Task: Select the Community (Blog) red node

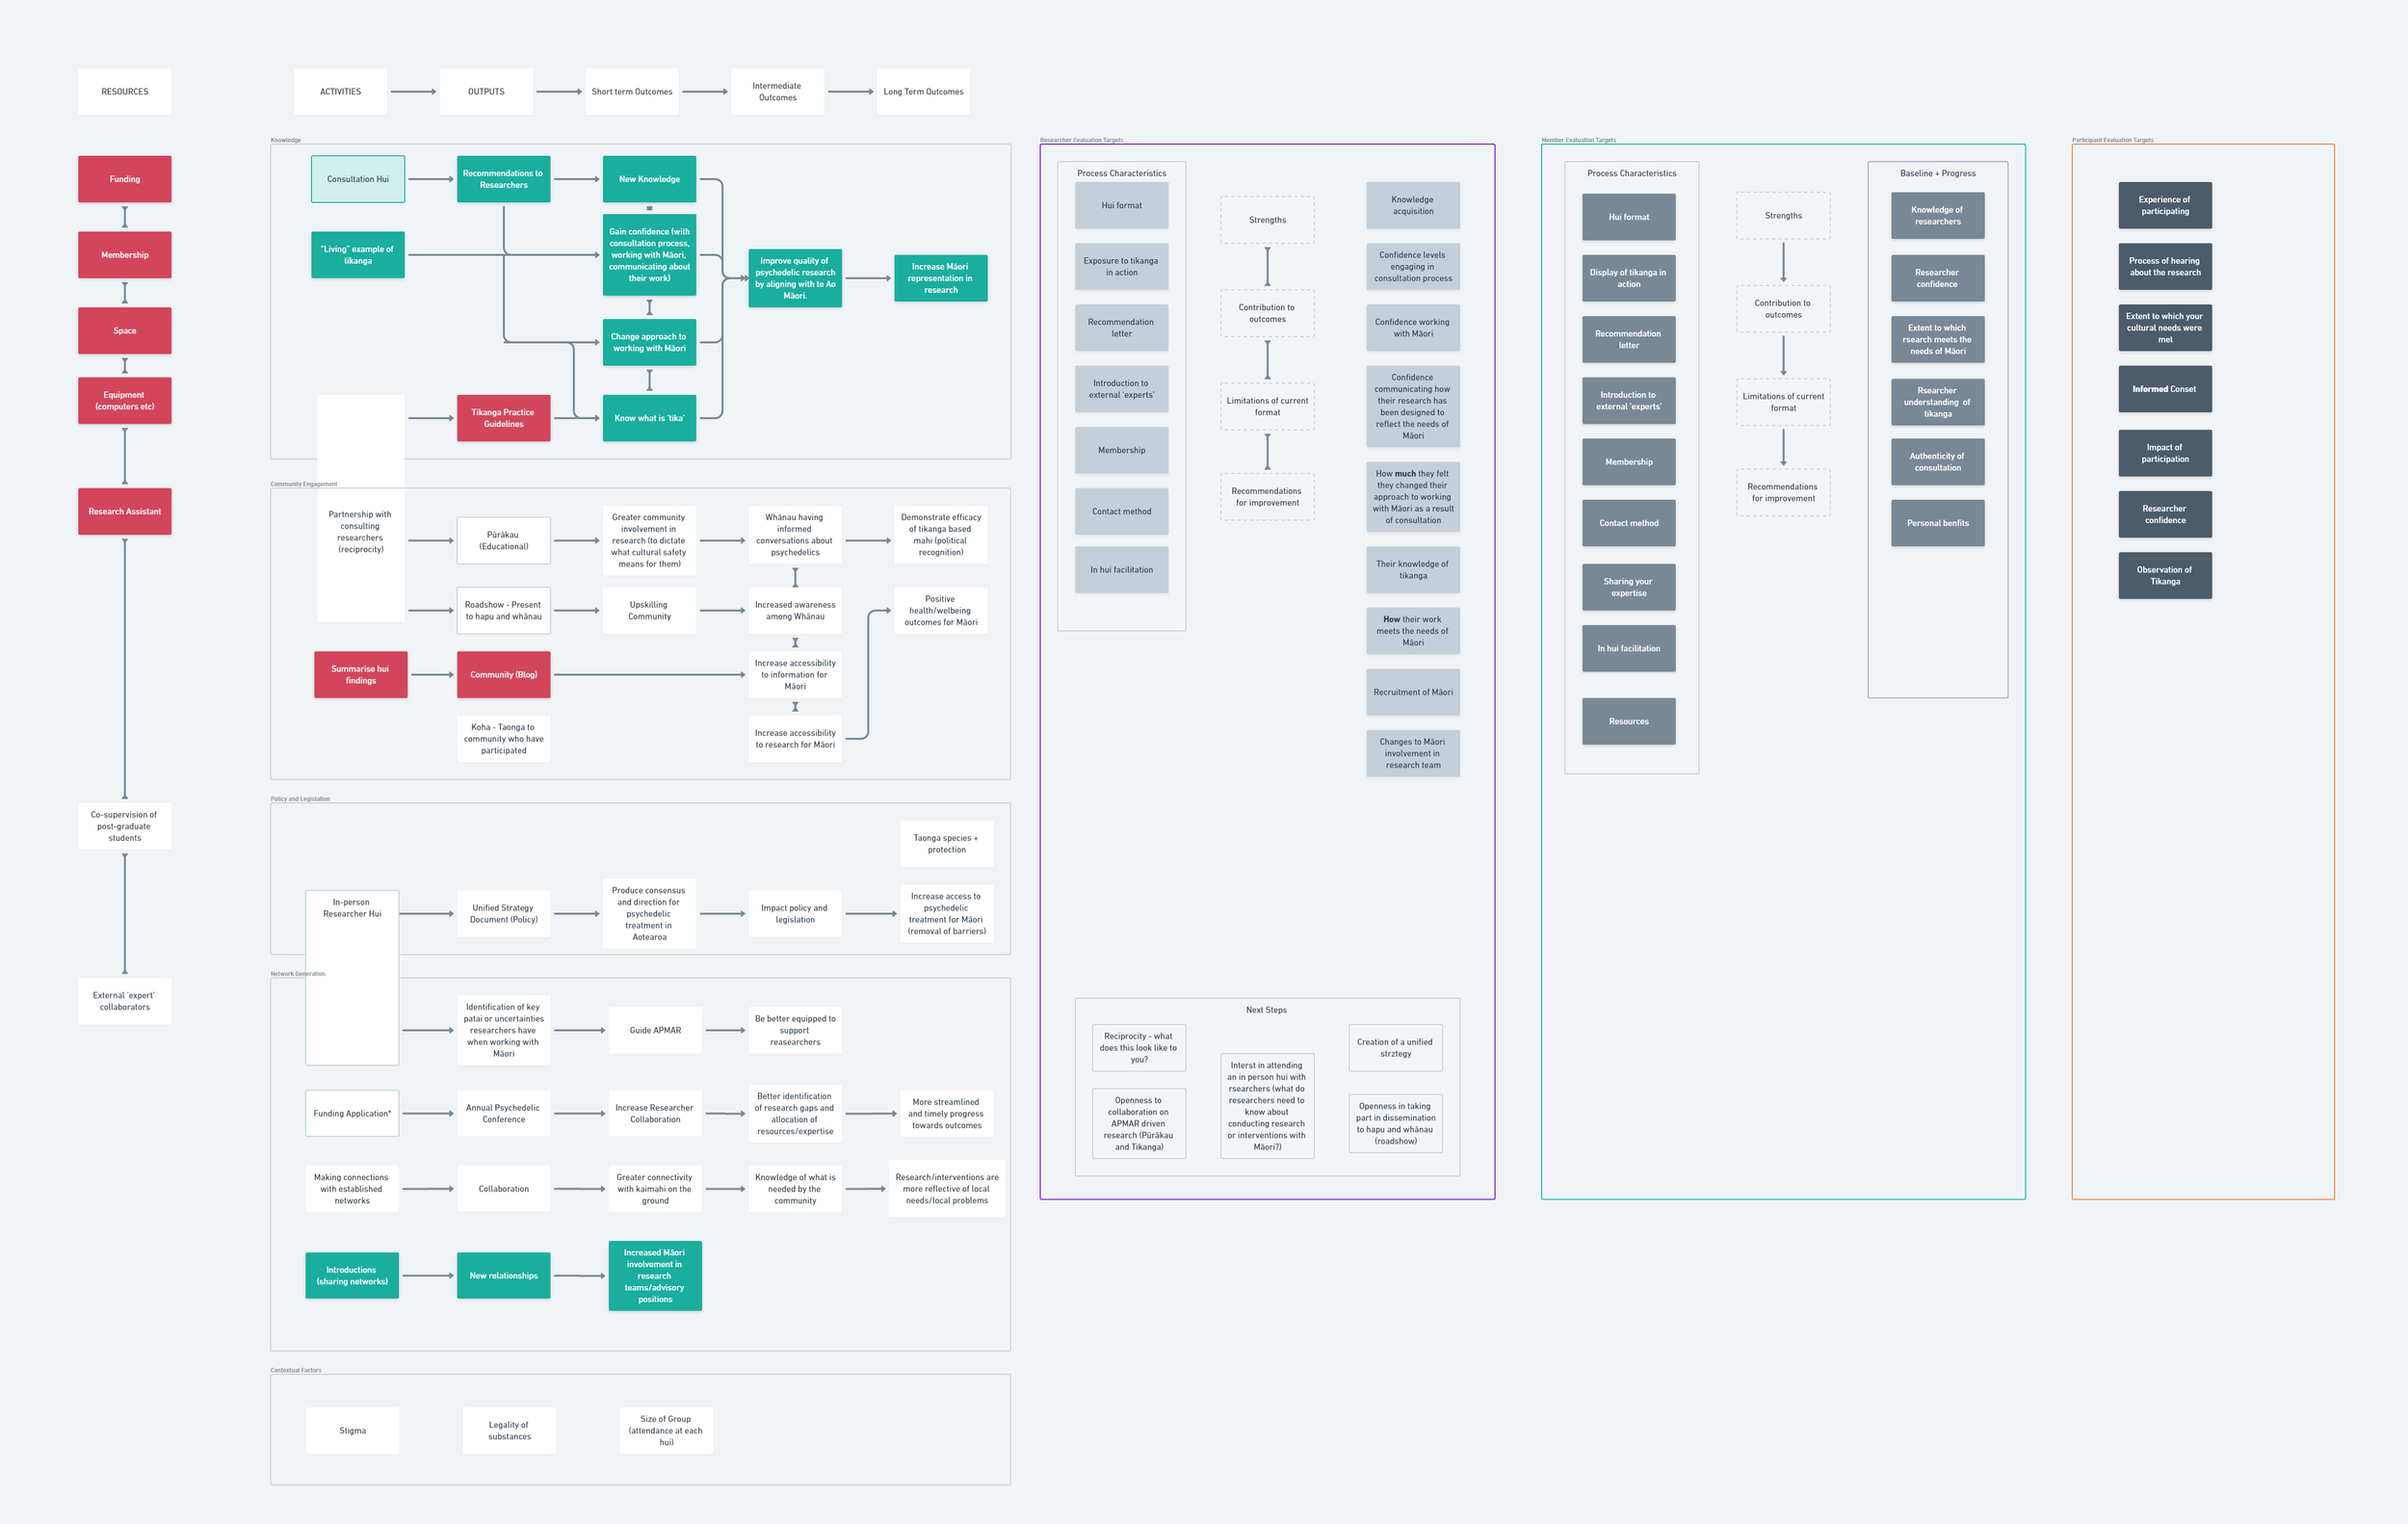Action: [x=504, y=675]
